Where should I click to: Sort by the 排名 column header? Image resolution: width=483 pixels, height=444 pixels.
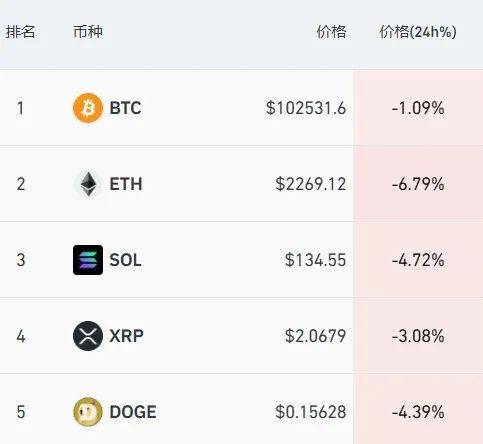tap(20, 32)
